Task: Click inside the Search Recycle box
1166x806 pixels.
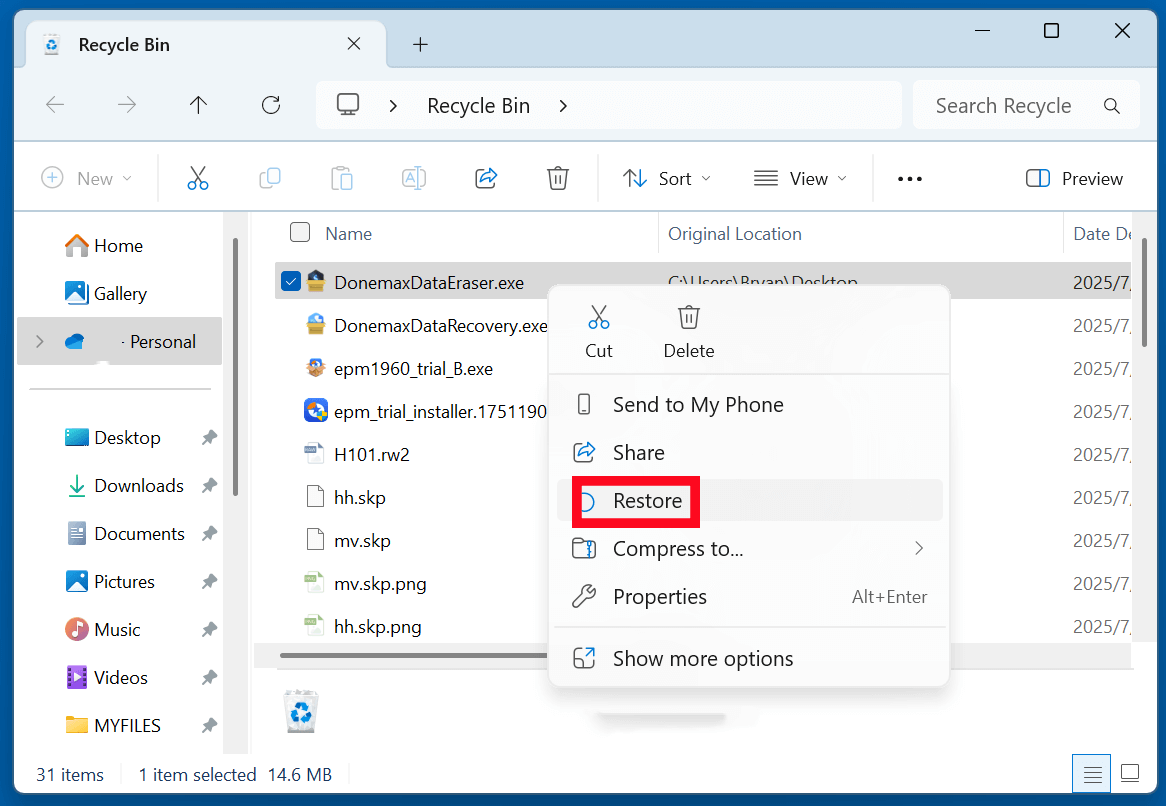Action: coord(1003,104)
